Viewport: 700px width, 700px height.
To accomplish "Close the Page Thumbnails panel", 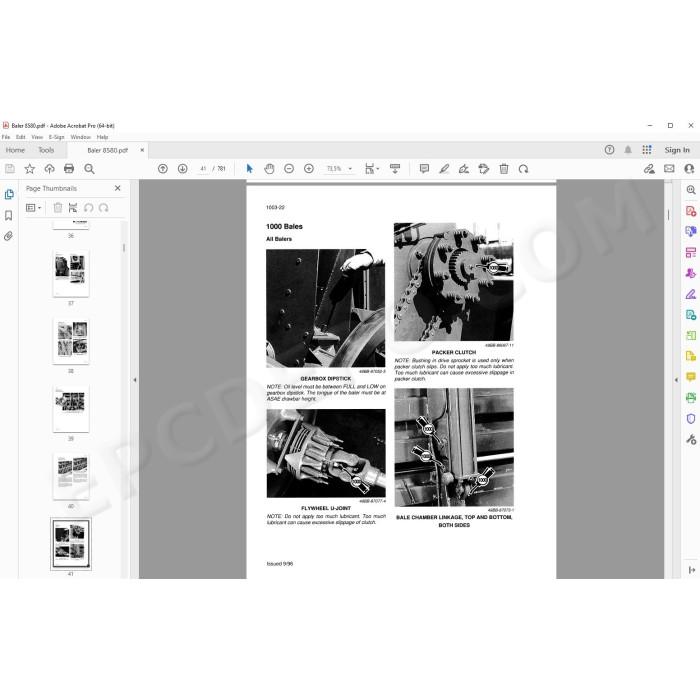I will click(x=117, y=188).
